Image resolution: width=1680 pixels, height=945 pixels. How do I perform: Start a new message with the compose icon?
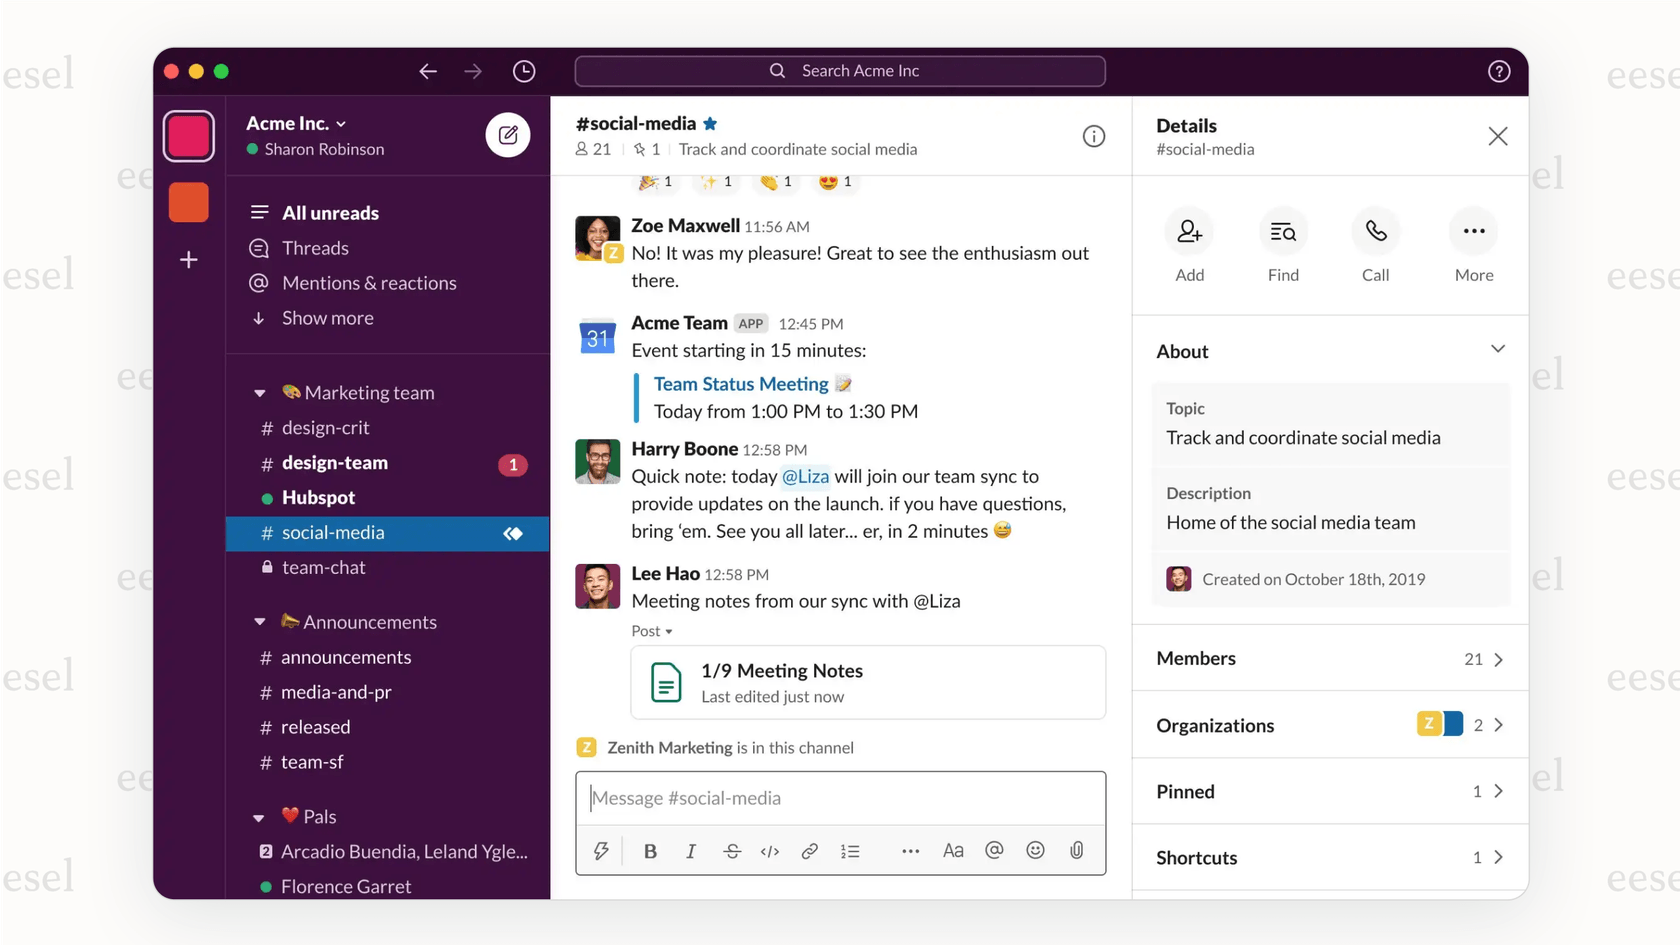click(x=509, y=135)
